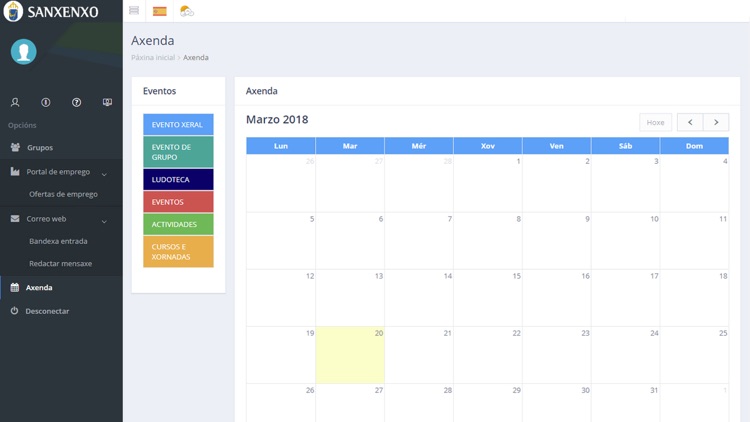Go to next month arrow
Screen dimensions: 750x422
(716, 122)
